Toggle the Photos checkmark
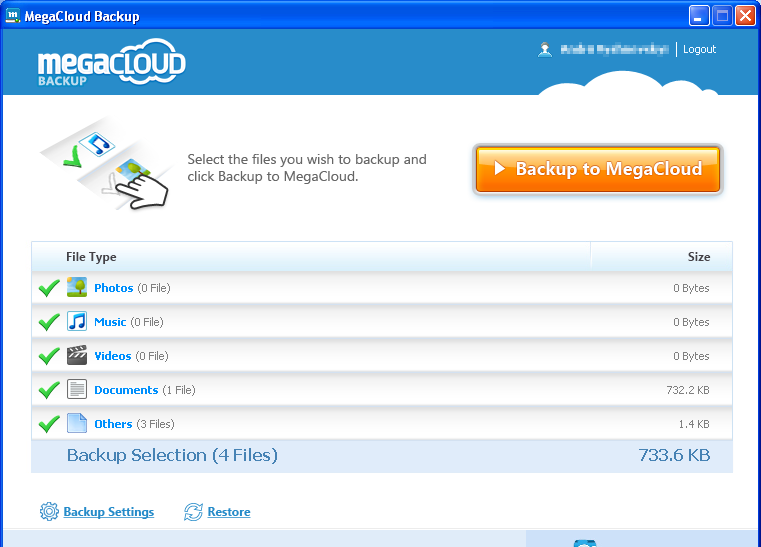Screen dimensions: 761x547 click(49, 288)
